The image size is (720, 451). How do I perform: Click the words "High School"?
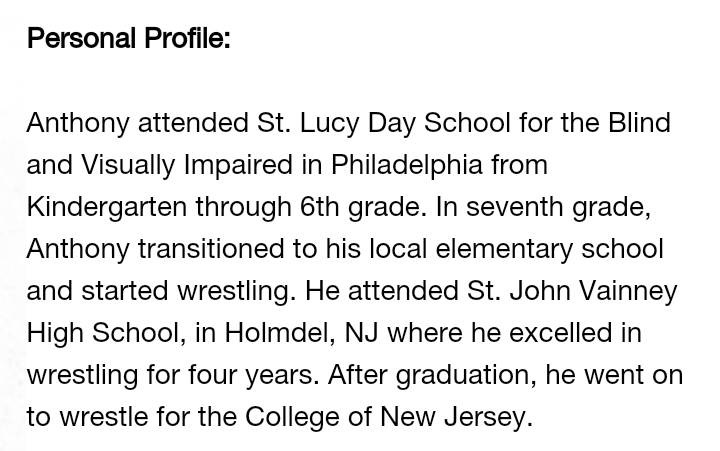[x=98, y=333]
